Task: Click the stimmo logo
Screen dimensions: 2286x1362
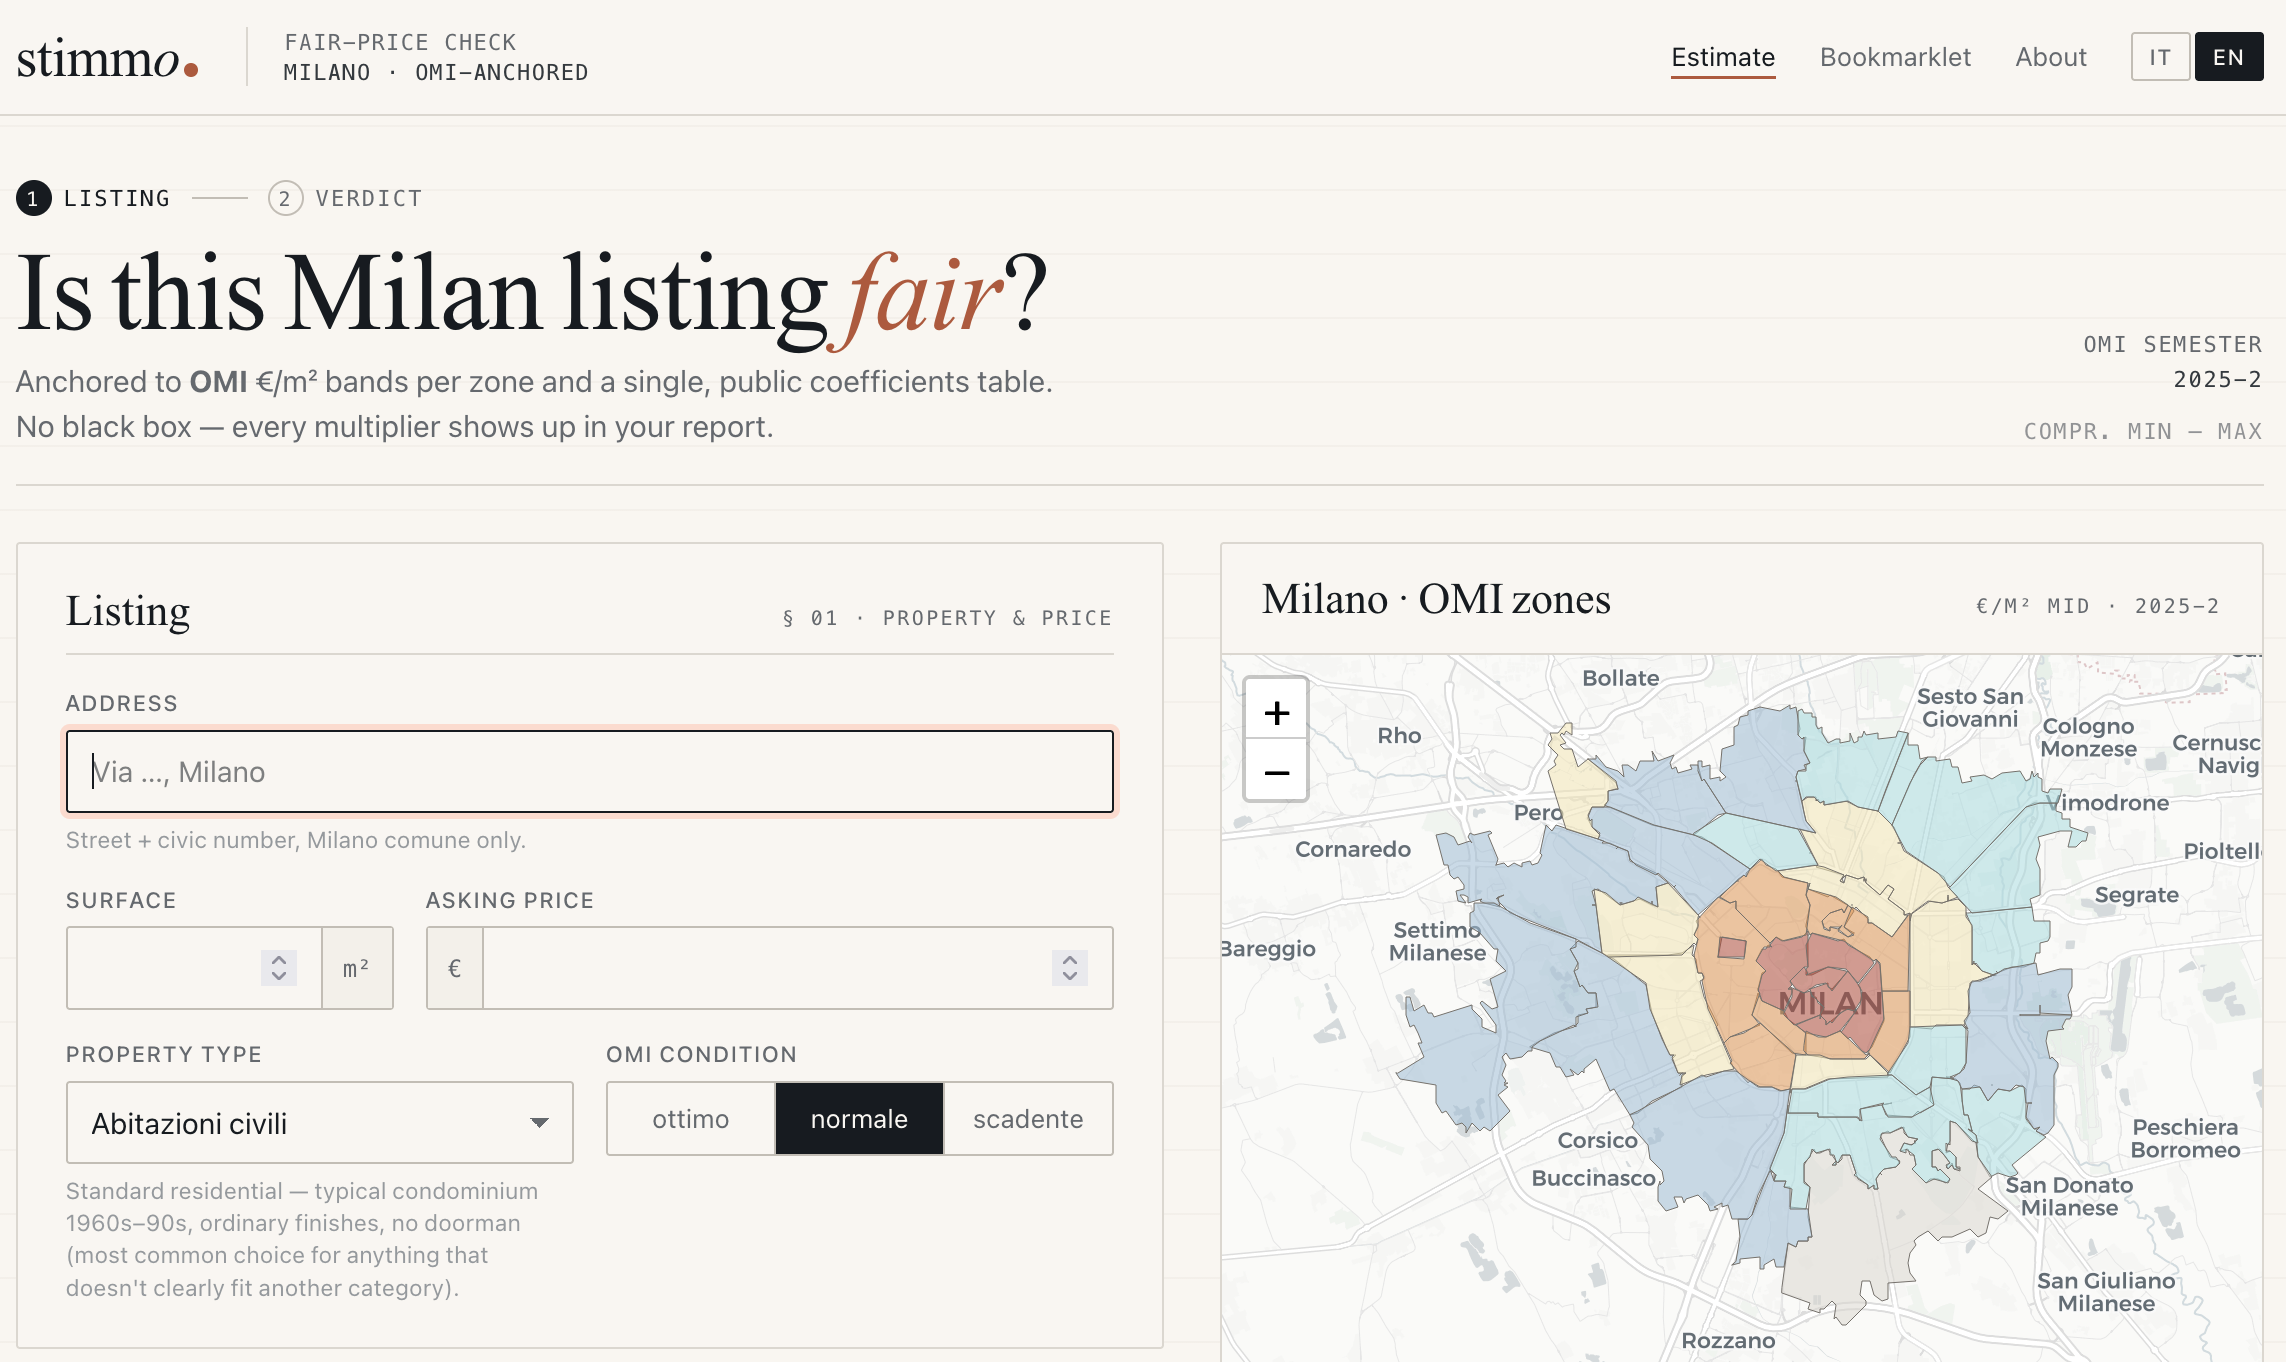Action: (108, 59)
